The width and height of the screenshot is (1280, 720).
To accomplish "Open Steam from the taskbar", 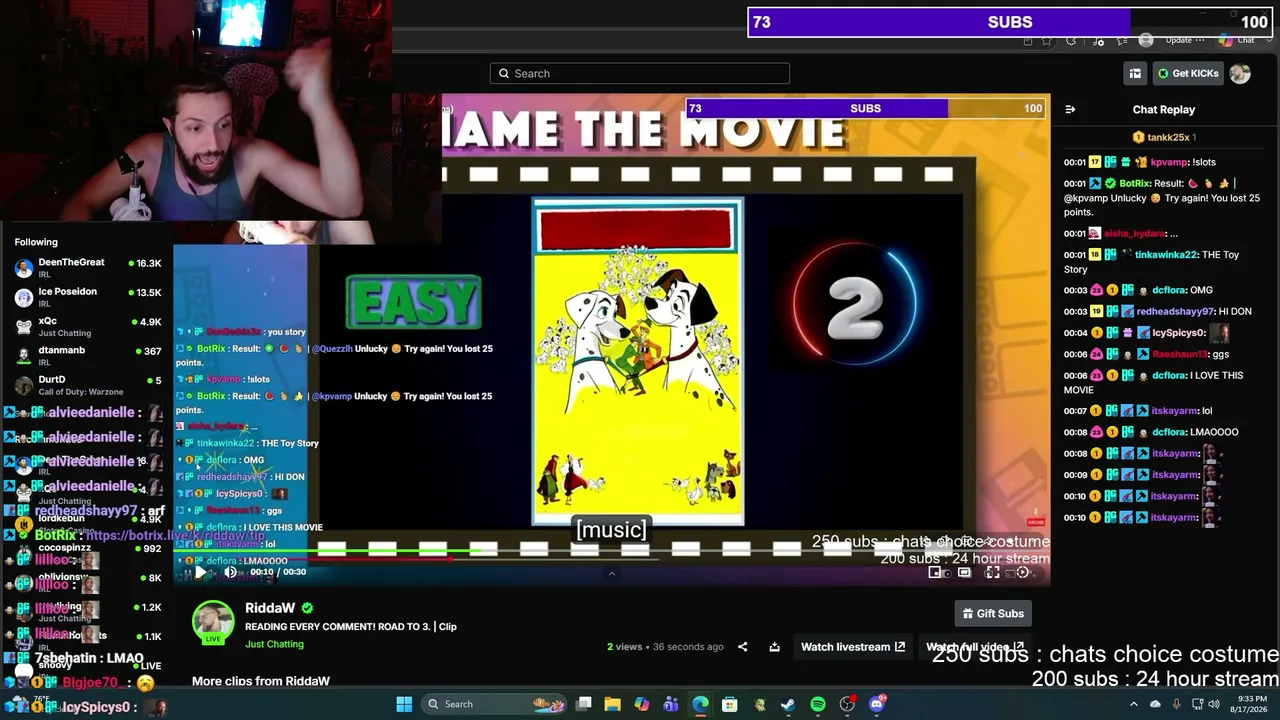I will pyautogui.click(x=788, y=704).
